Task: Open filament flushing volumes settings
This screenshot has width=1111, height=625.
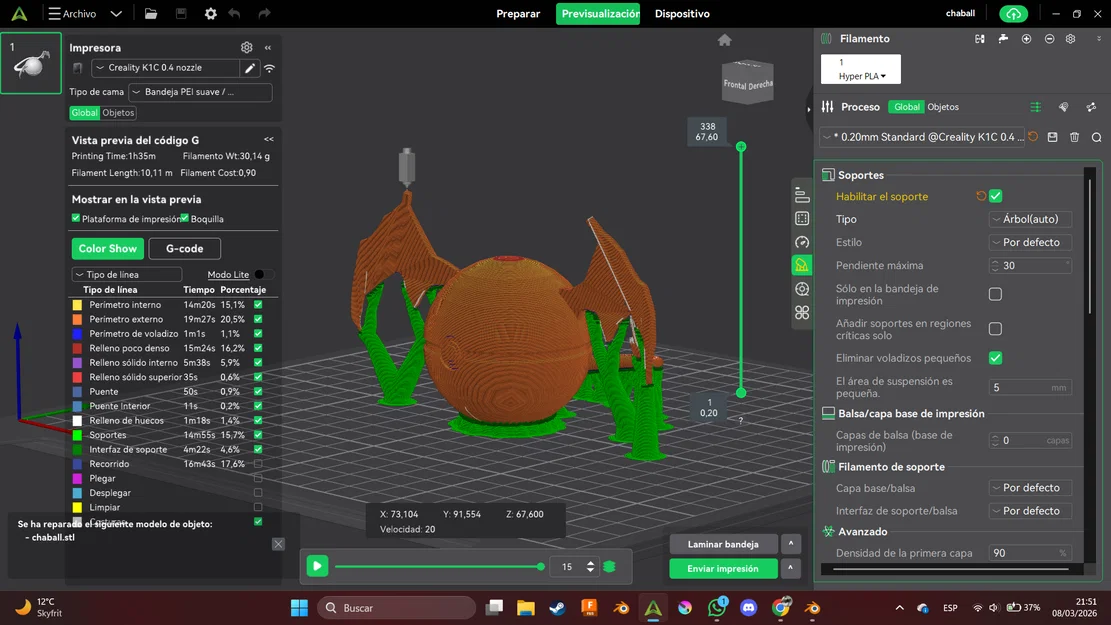Action: click(1003, 39)
